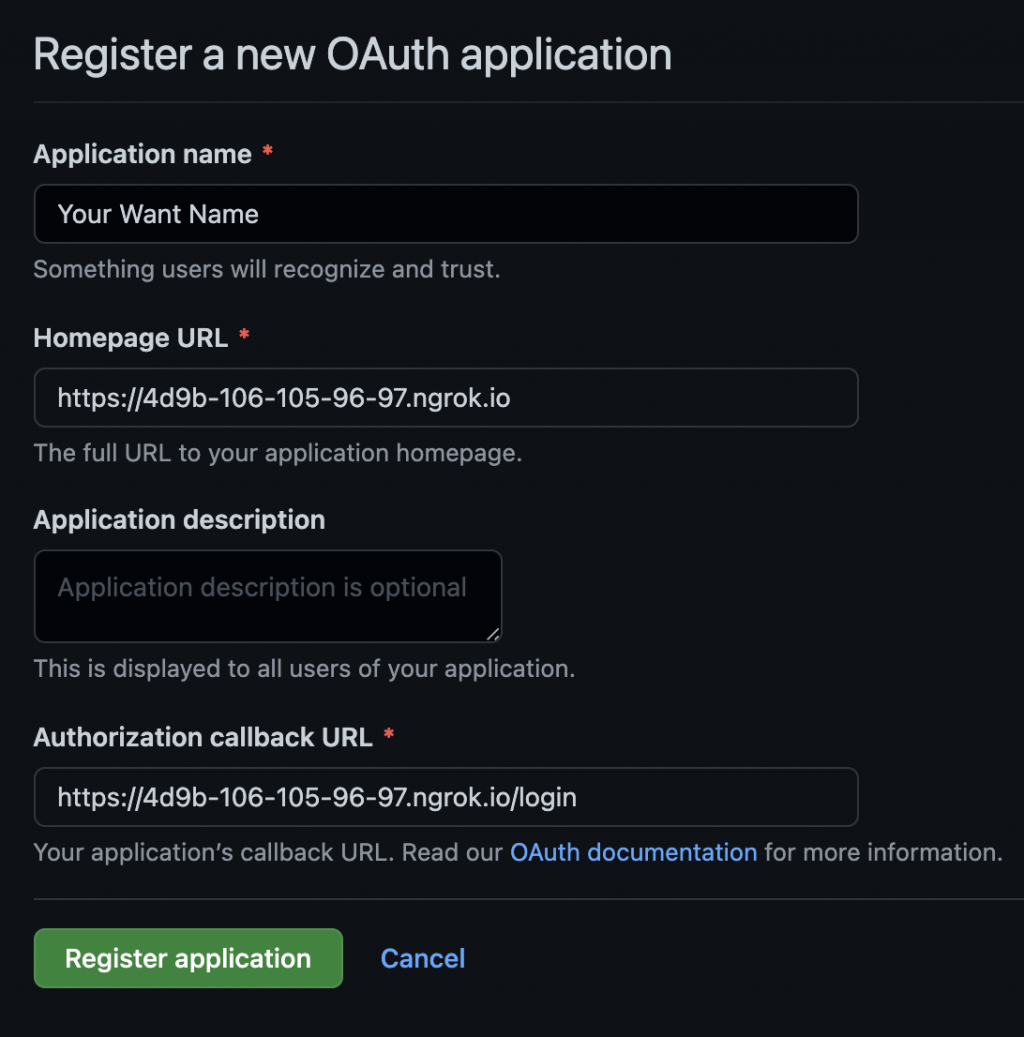Screen dimensions: 1024x1037
Task: Click the "displayed to all users" helper text
Action: coord(304,668)
